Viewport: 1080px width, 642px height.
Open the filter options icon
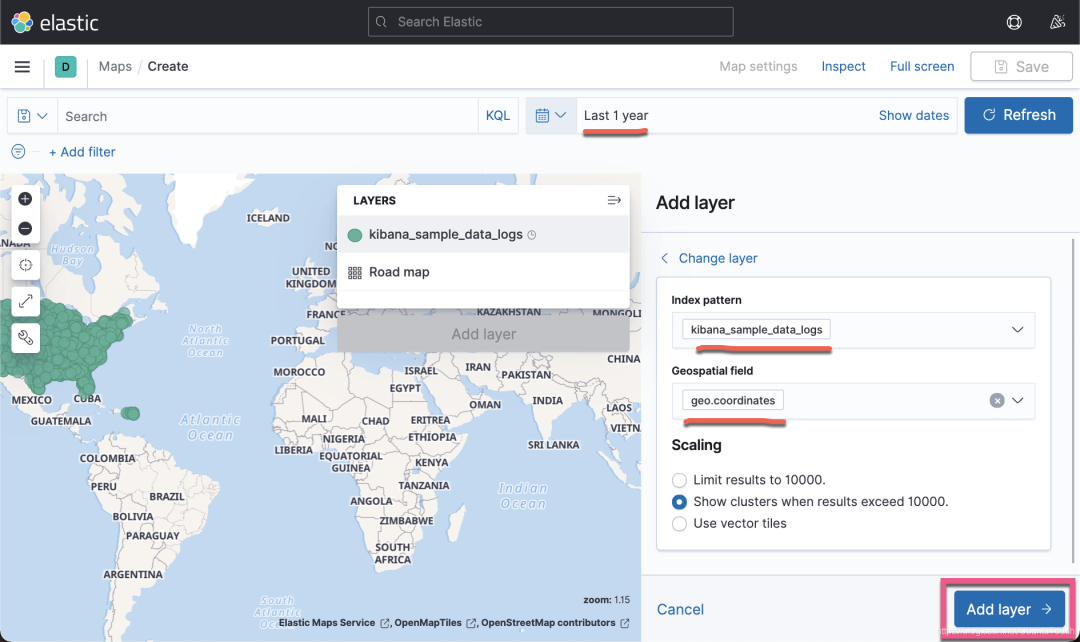(x=19, y=152)
